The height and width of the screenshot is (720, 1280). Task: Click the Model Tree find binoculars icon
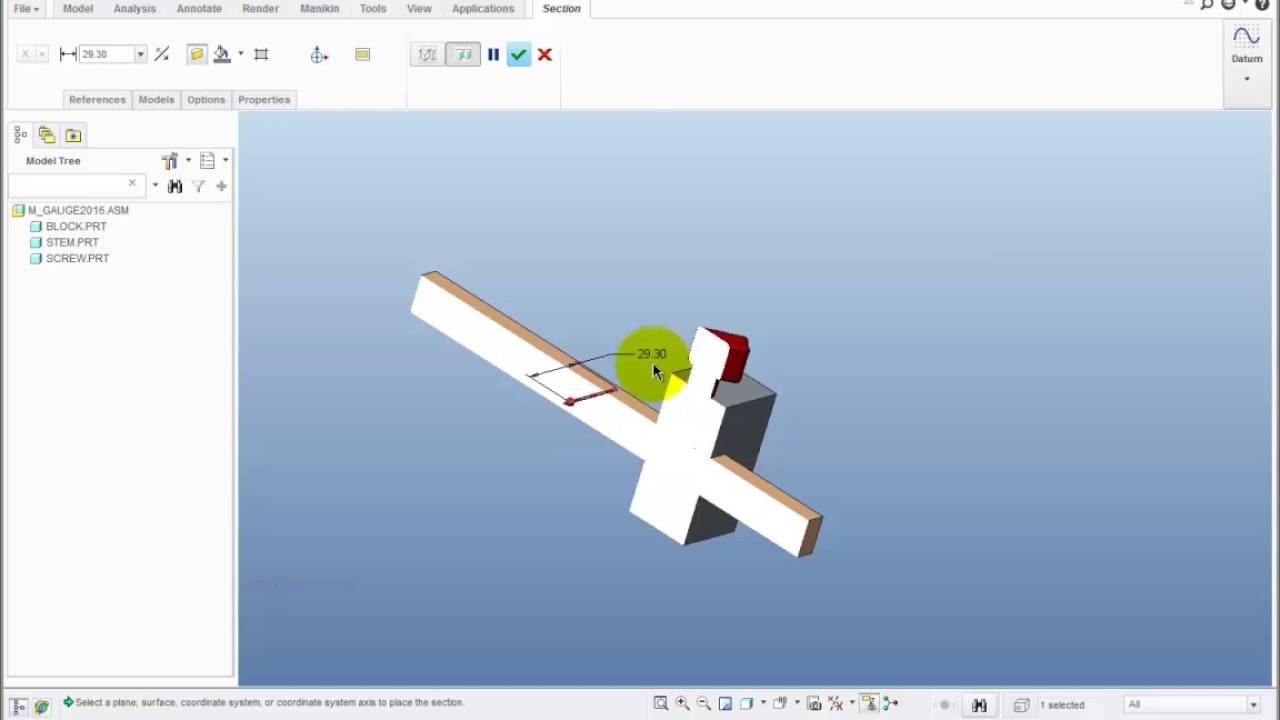coord(175,186)
